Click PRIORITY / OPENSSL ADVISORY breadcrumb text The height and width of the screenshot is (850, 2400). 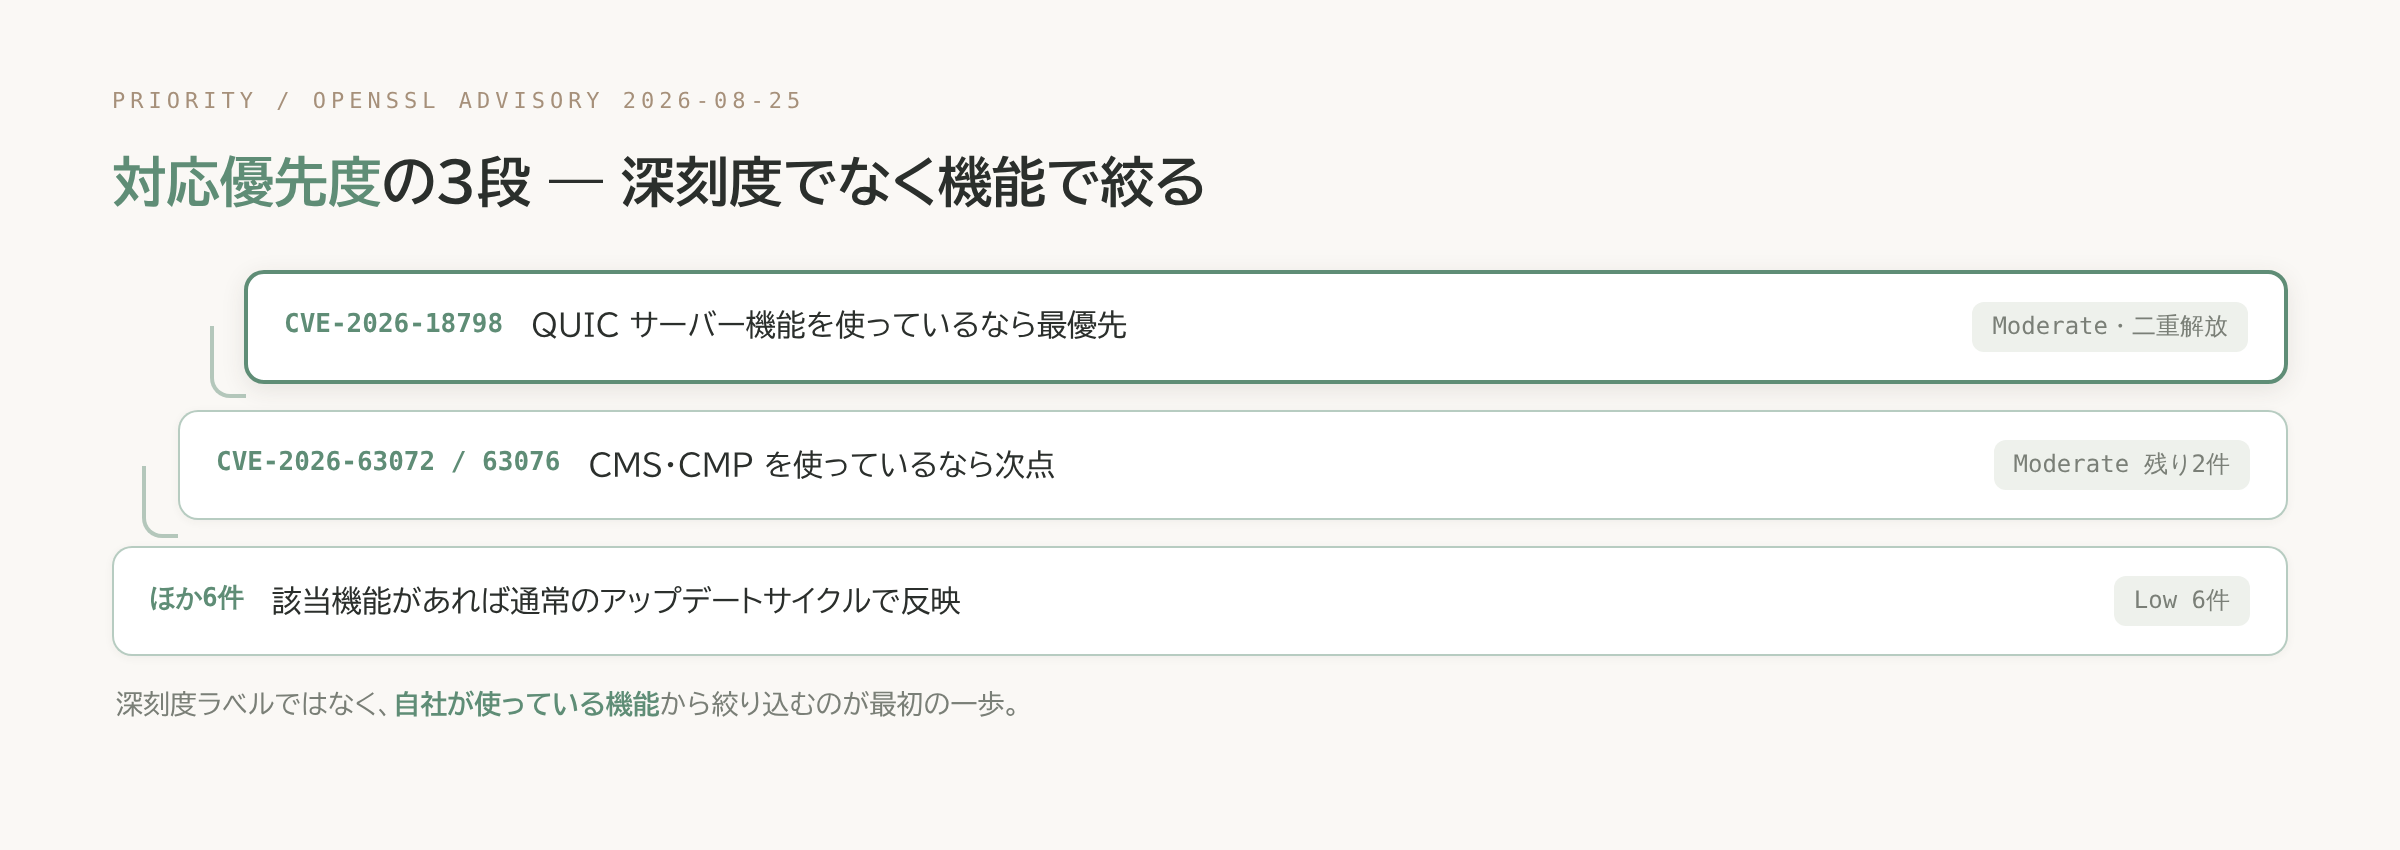point(357,101)
